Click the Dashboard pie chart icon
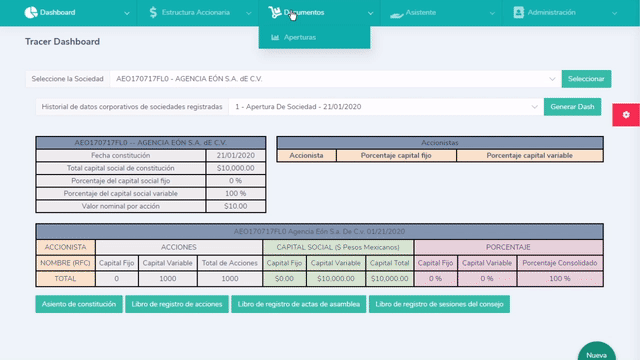This screenshot has width=640, height=360. click(x=31, y=13)
